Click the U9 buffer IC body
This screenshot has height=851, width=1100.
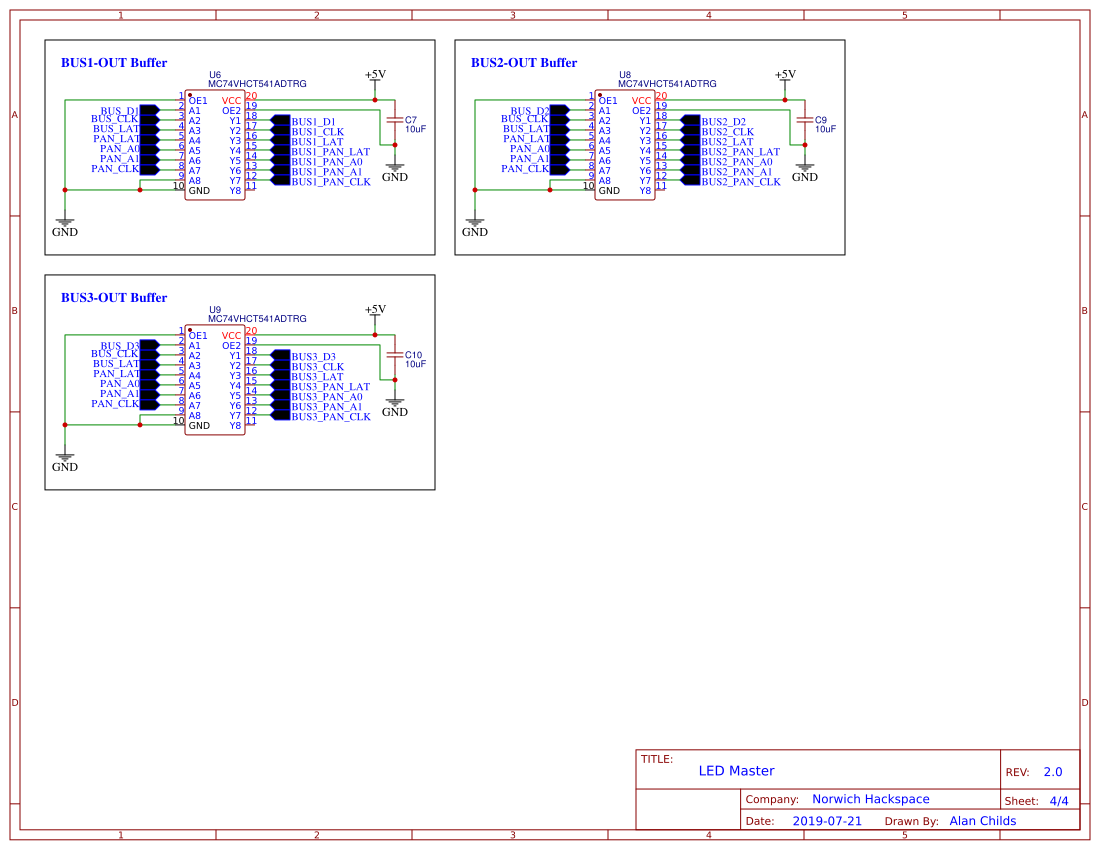point(215,380)
